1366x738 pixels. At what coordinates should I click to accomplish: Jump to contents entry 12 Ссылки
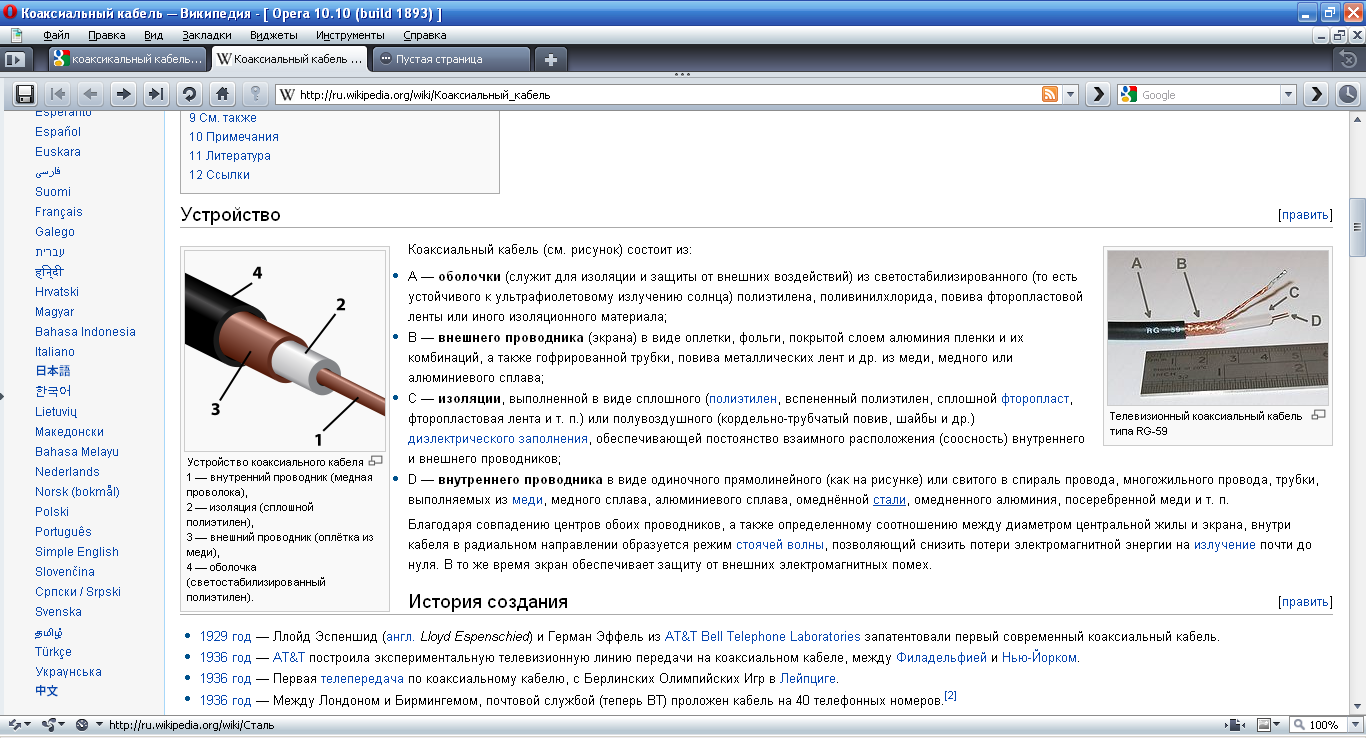[219, 175]
